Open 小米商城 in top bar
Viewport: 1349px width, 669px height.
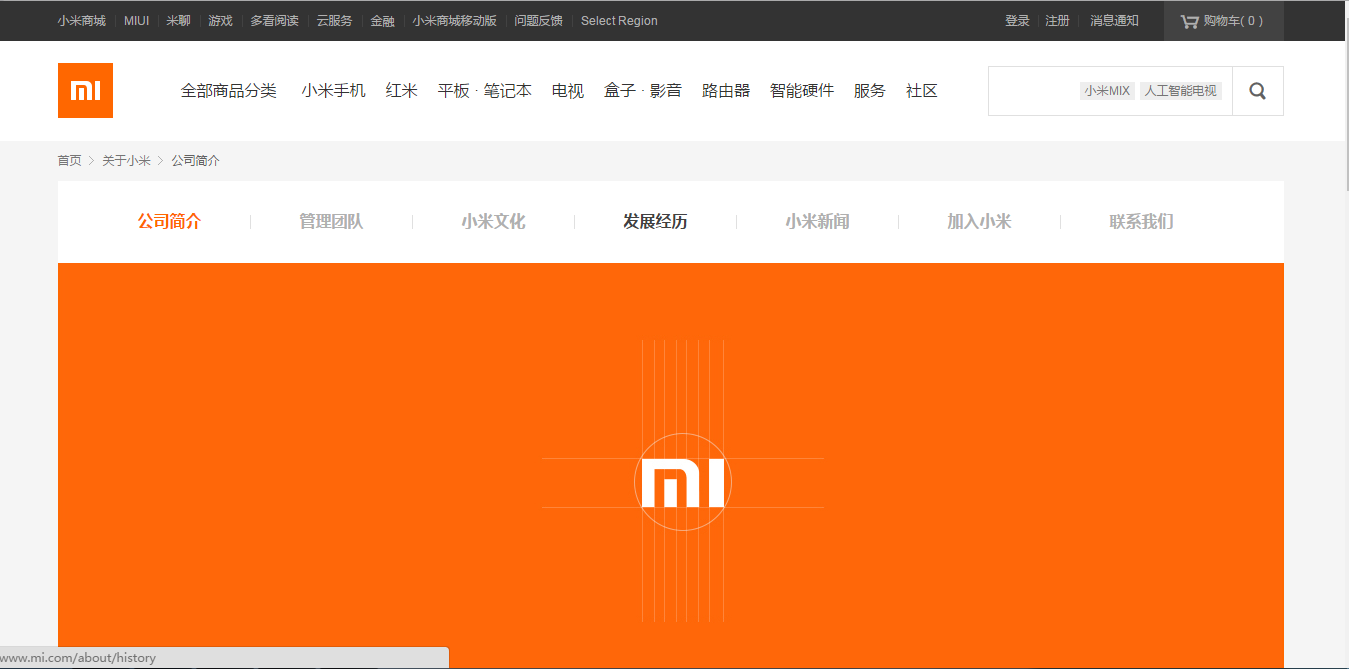click(81, 21)
